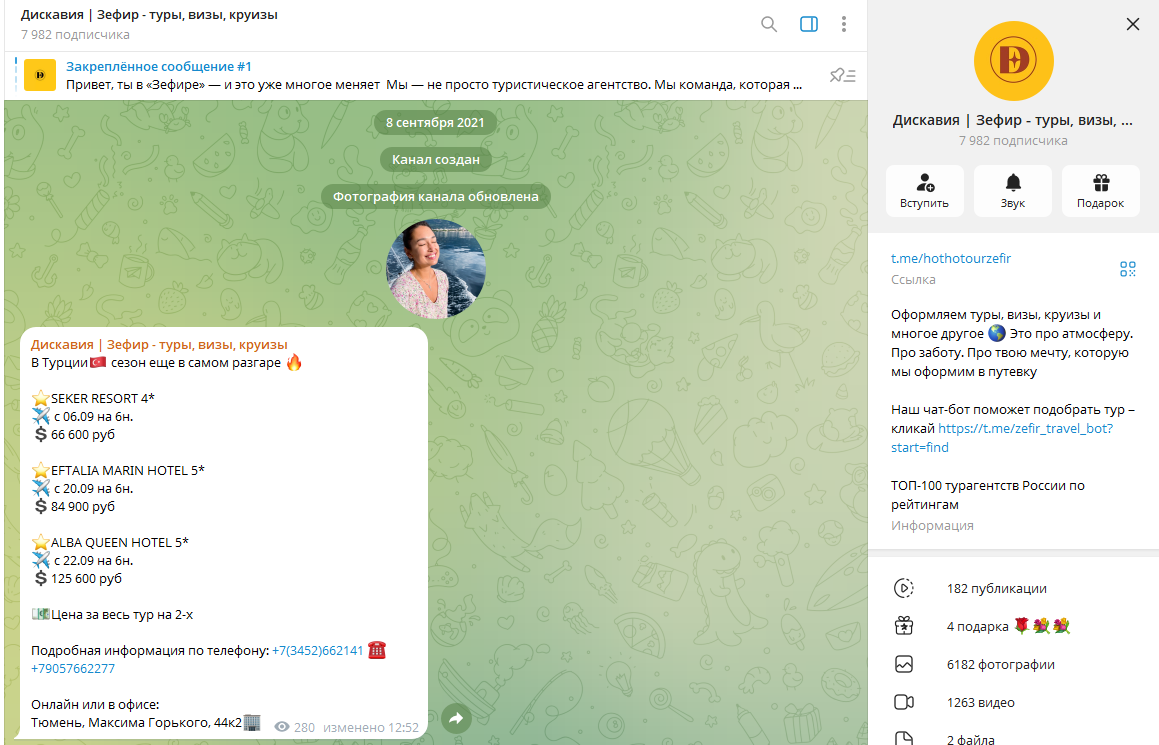Click the 66 600 руб price
Image resolution: width=1159 pixels, height=745 pixels.
pos(83,435)
